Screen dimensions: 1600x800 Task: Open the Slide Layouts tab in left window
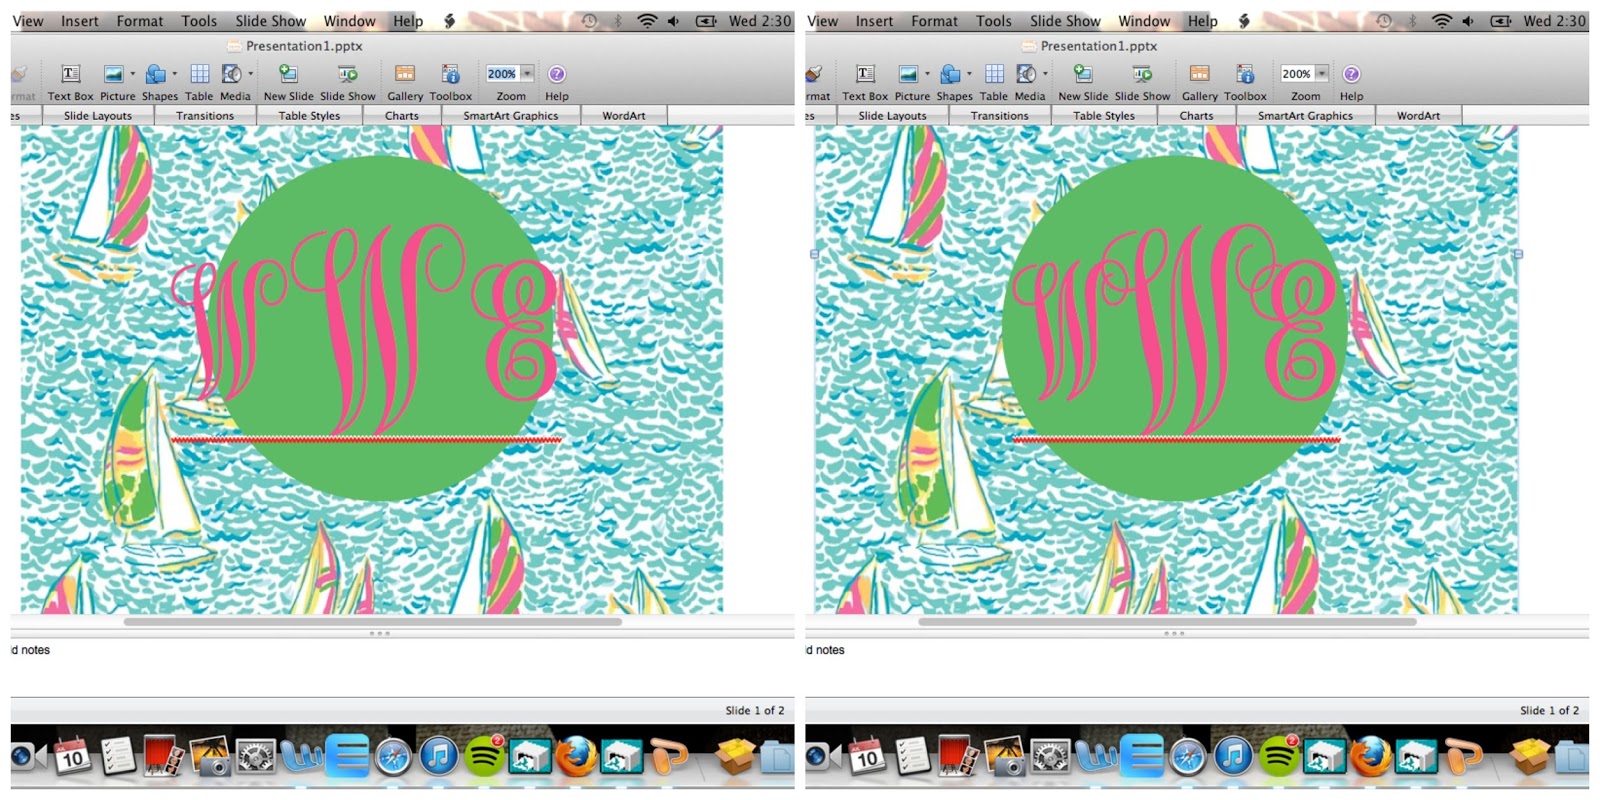tap(98, 116)
